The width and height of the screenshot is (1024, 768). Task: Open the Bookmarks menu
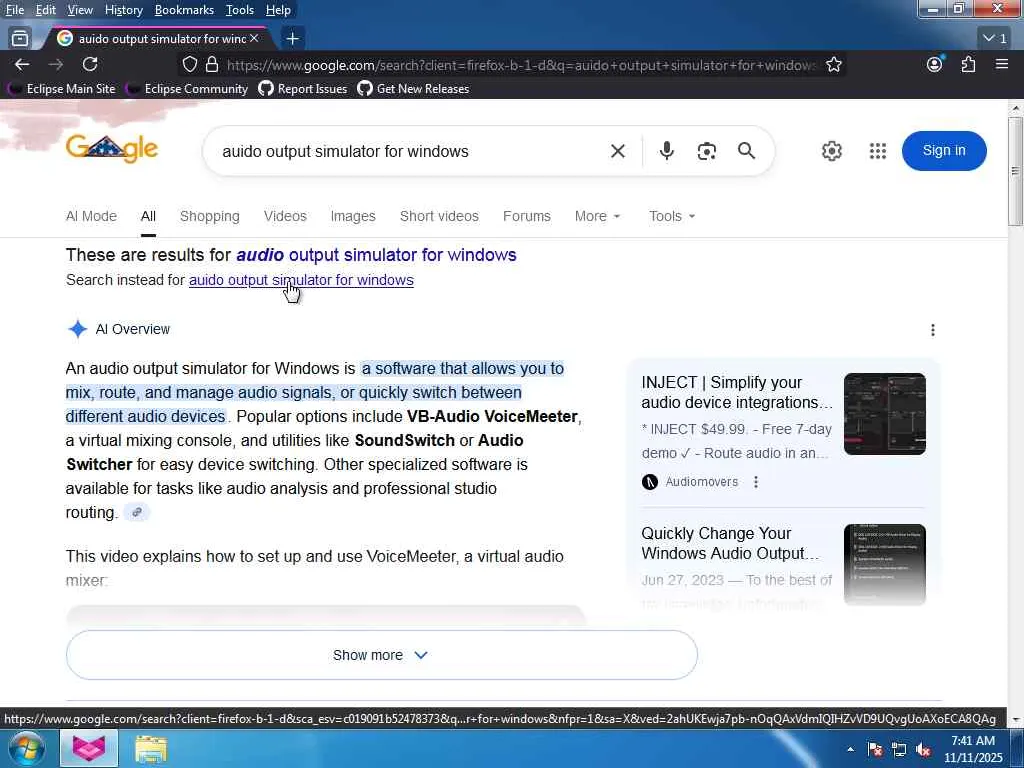coord(184,10)
